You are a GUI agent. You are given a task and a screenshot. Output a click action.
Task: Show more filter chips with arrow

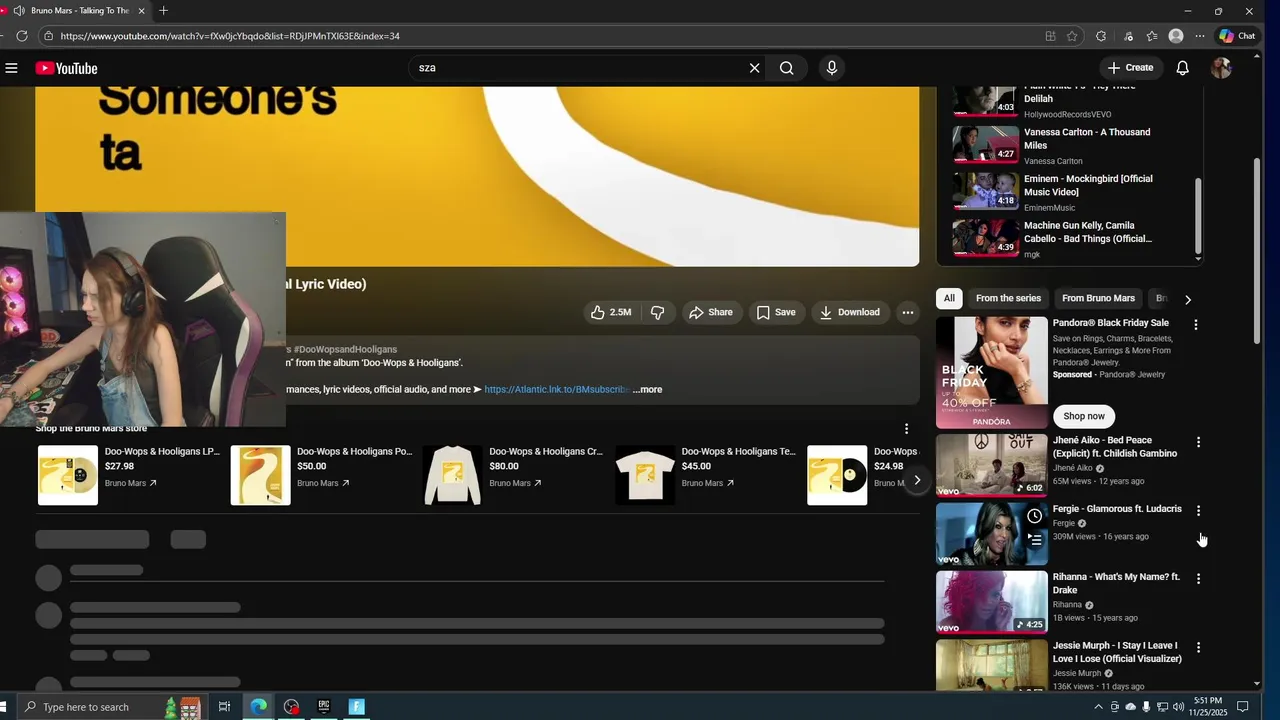coord(1187,299)
